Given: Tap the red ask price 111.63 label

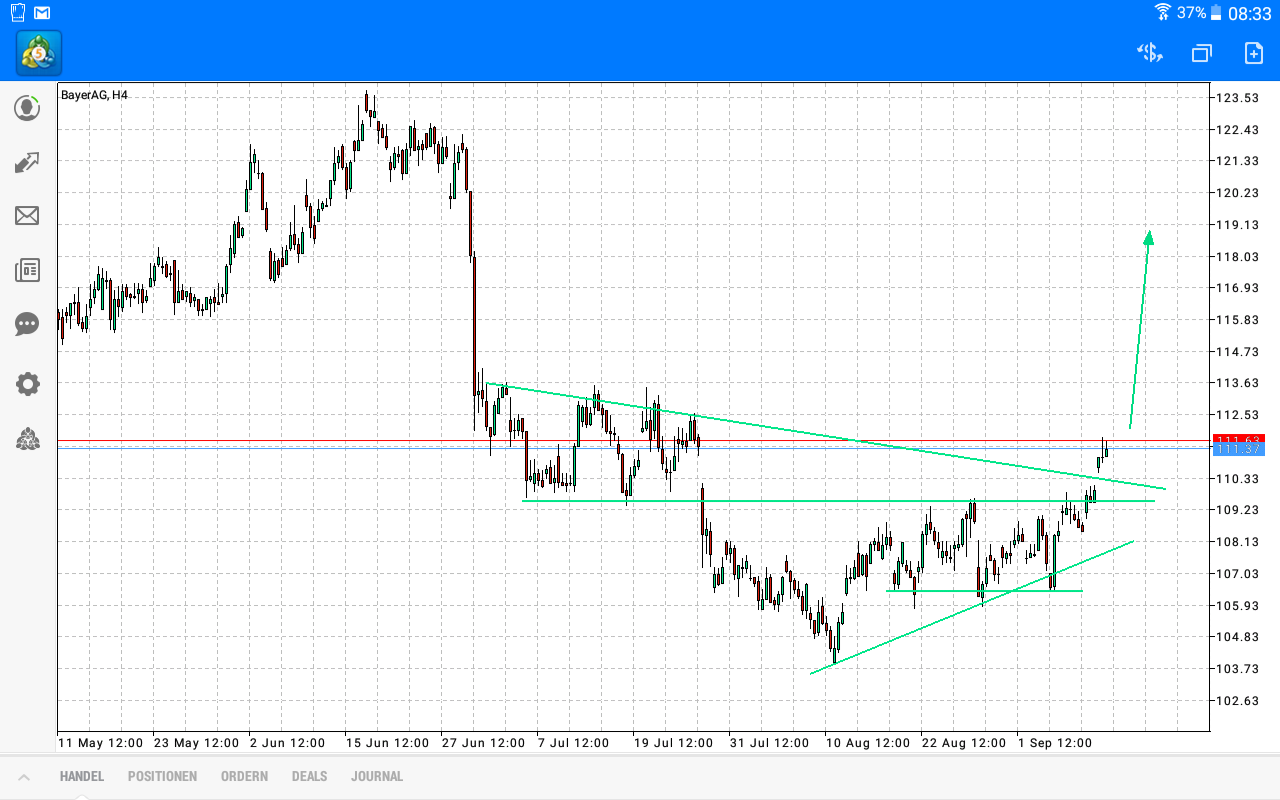Looking at the screenshot, I should pyautogui.click(x=1240, y=438).
